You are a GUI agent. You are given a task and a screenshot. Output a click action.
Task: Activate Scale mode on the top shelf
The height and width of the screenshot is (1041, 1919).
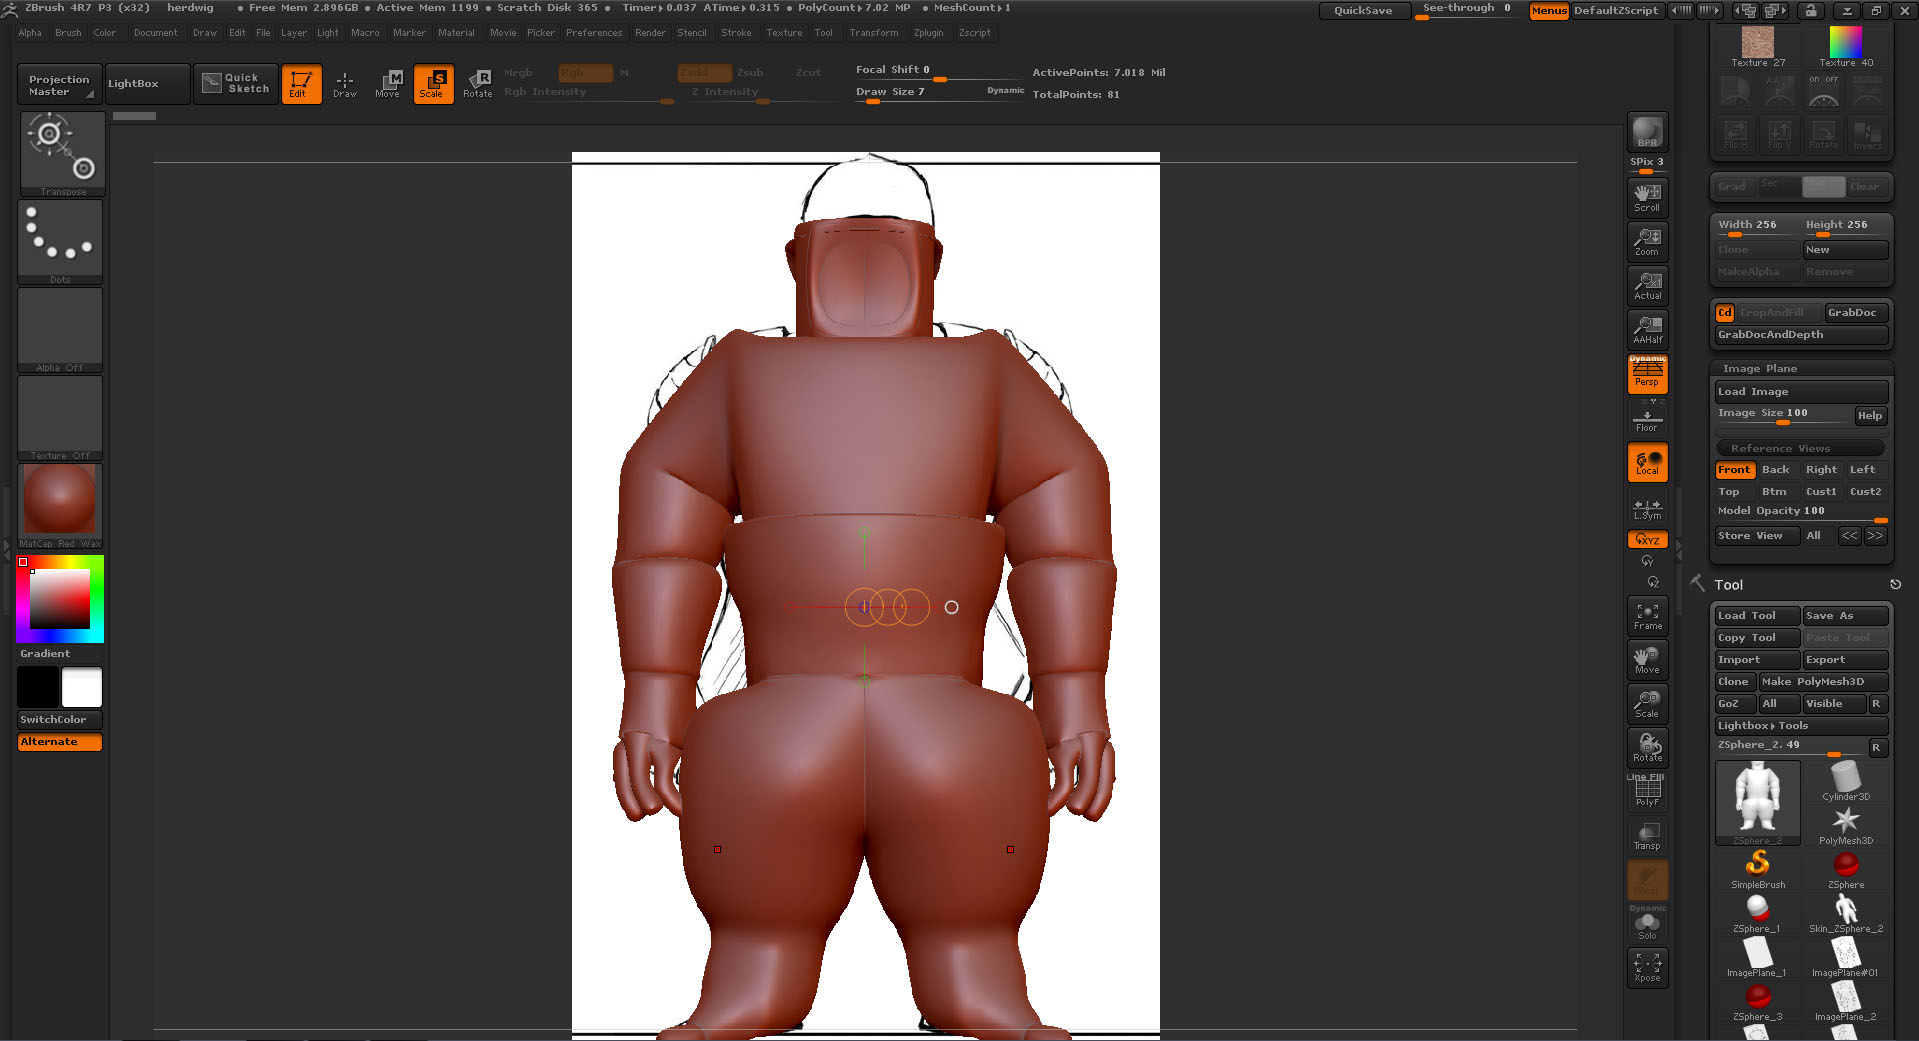click(433, 84)
